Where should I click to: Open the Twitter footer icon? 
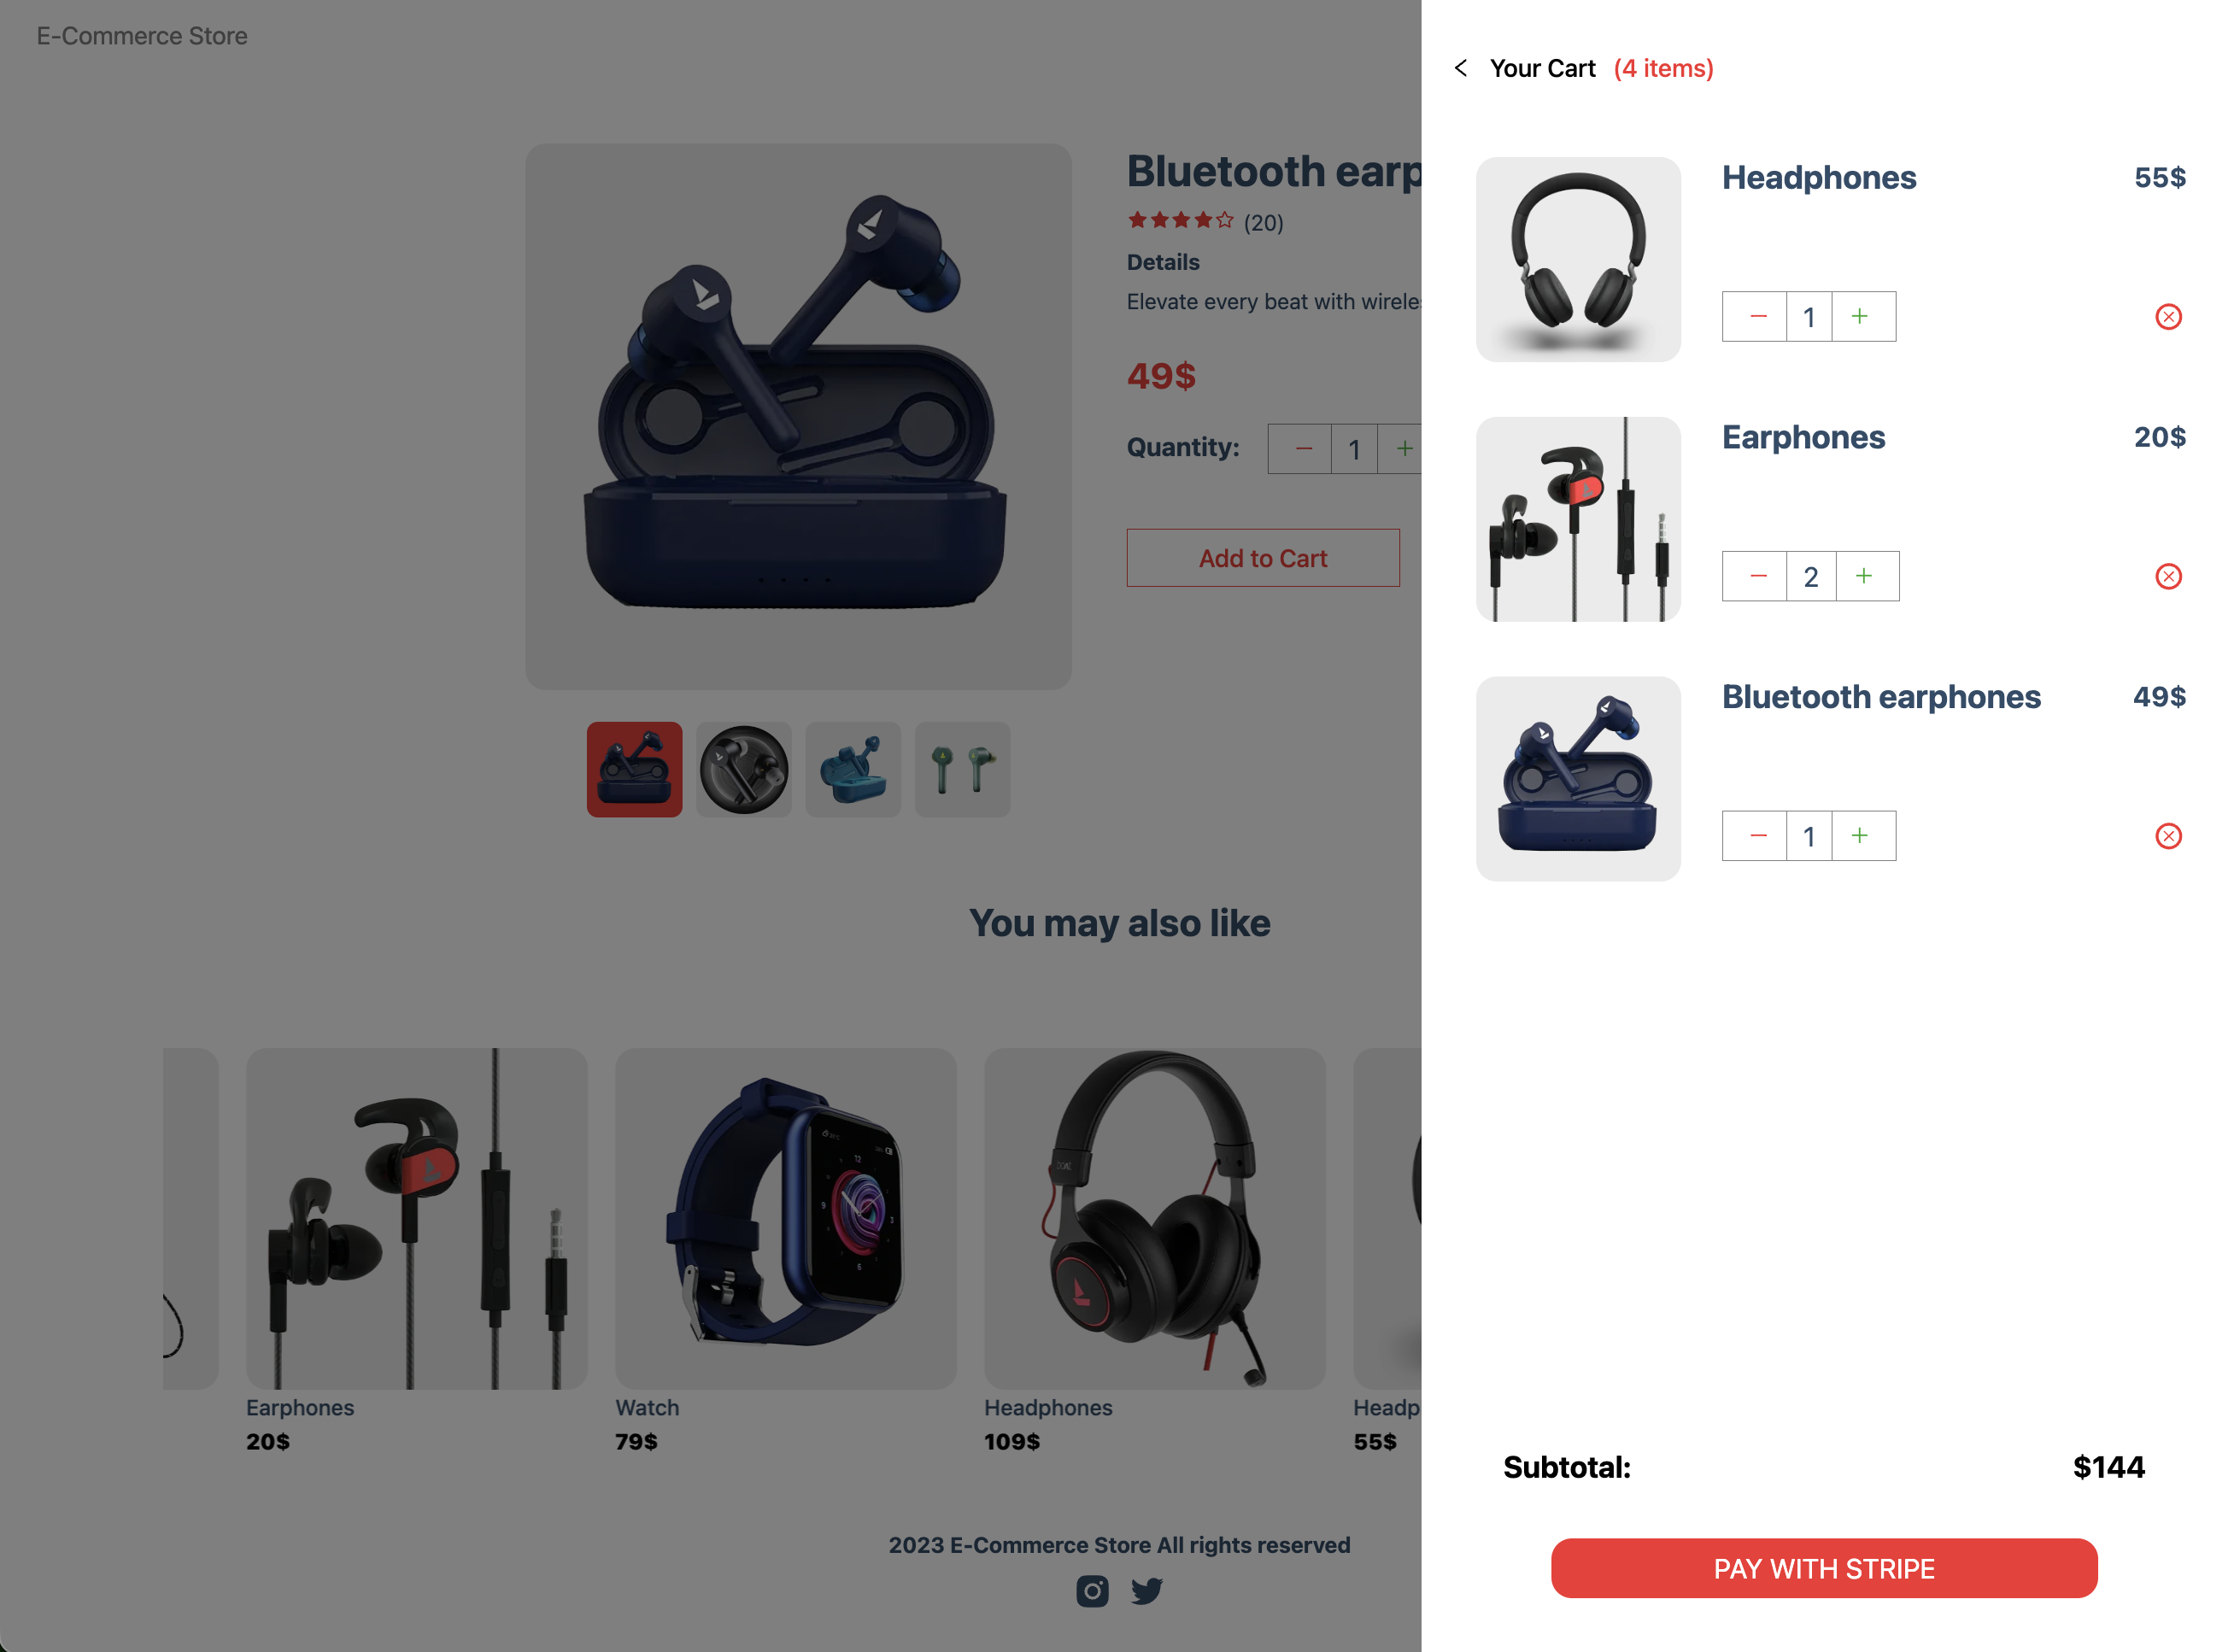pyautogui.click(x=1147, y=1590)
